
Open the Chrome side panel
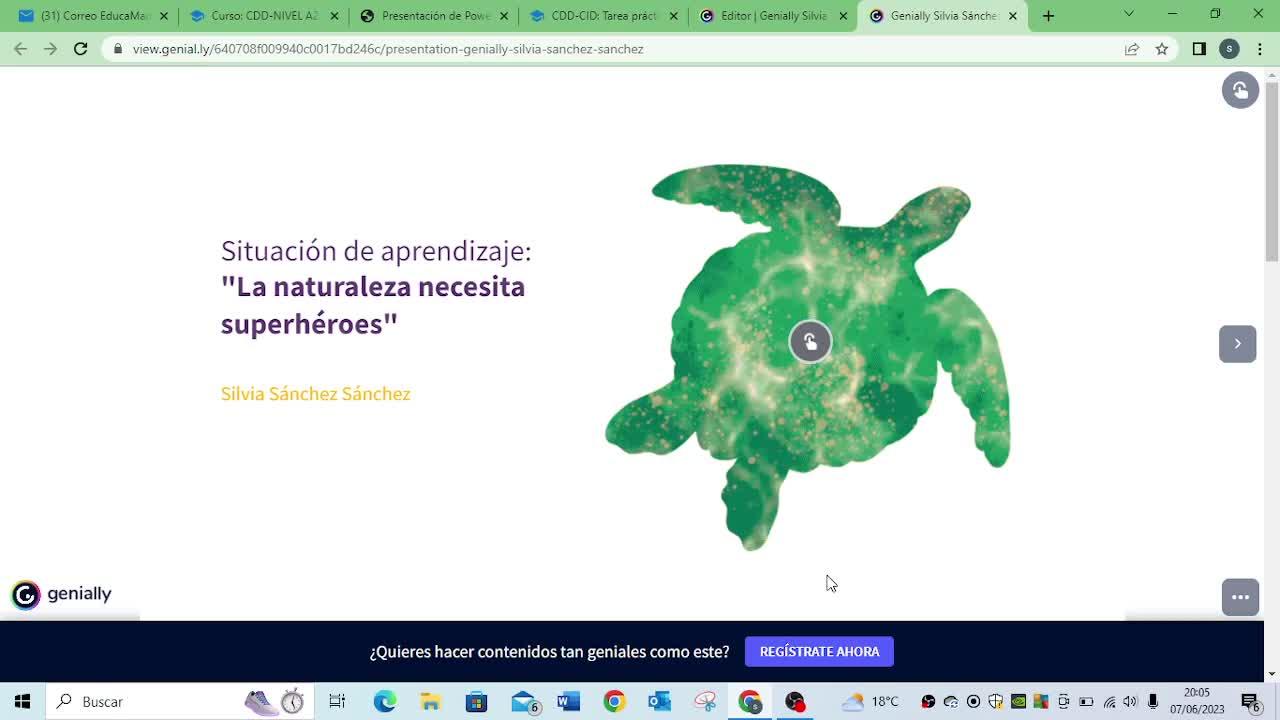[x=1199, y=49]
